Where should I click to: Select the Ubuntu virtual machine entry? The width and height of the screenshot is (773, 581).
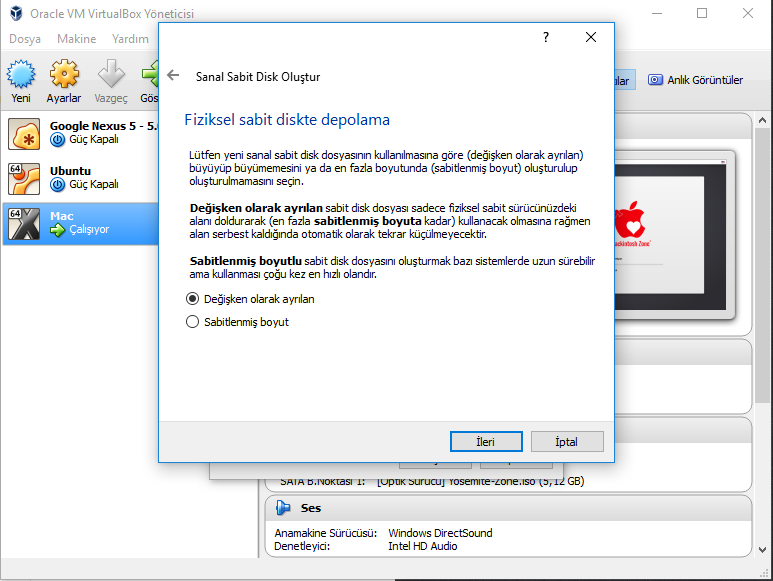point(80,179)
